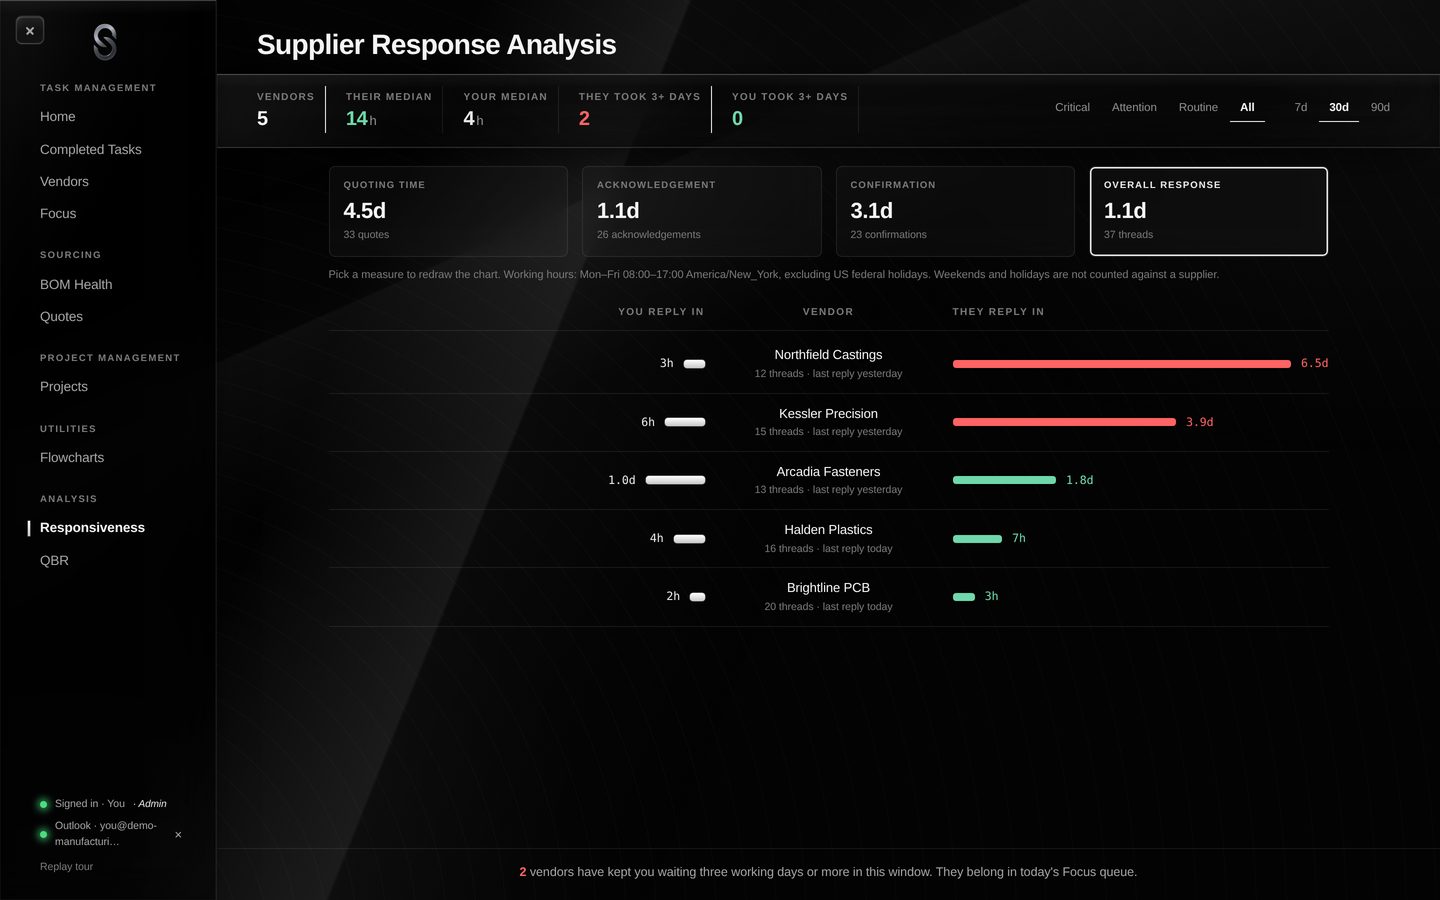Open Flowcharts utility
Viewport: 1440px width, 900px height.
point(72,457)
